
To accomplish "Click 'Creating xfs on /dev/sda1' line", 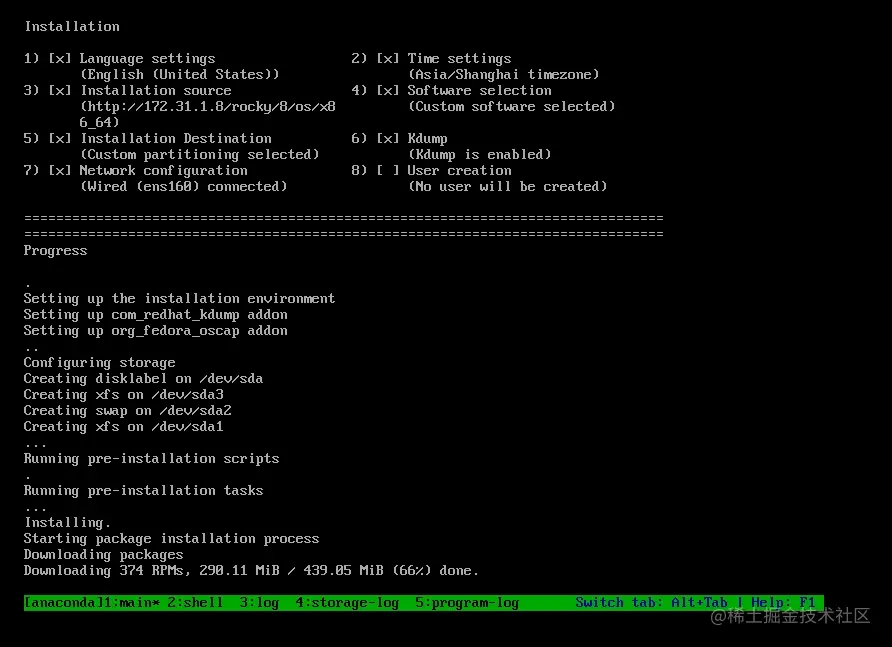I will tap(123, 426).
